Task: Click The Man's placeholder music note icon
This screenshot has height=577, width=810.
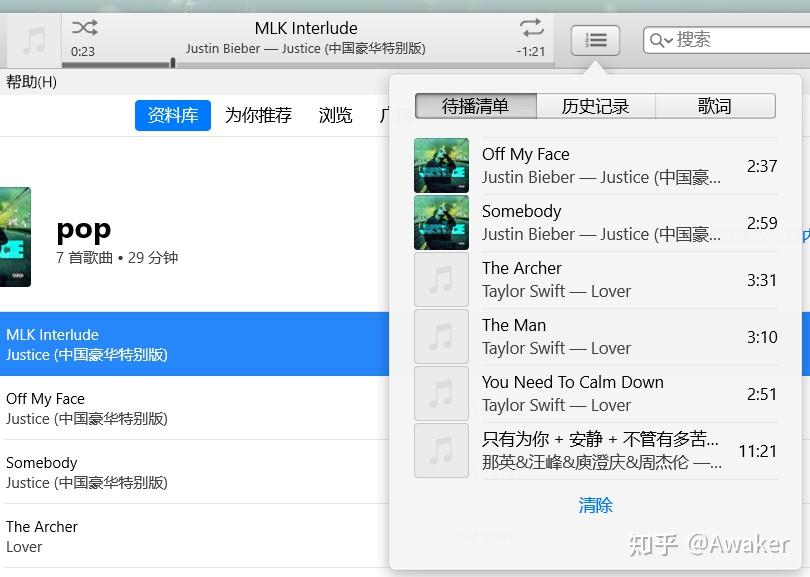Action: 441,336
